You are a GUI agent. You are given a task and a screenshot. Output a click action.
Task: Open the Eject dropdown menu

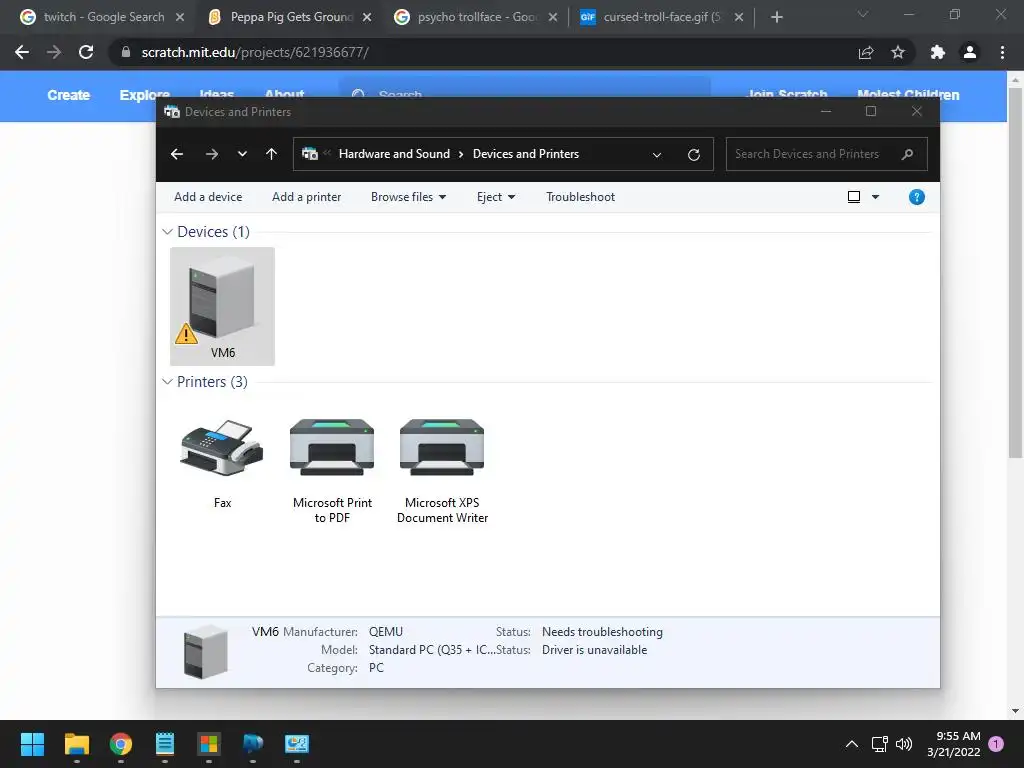496,197
